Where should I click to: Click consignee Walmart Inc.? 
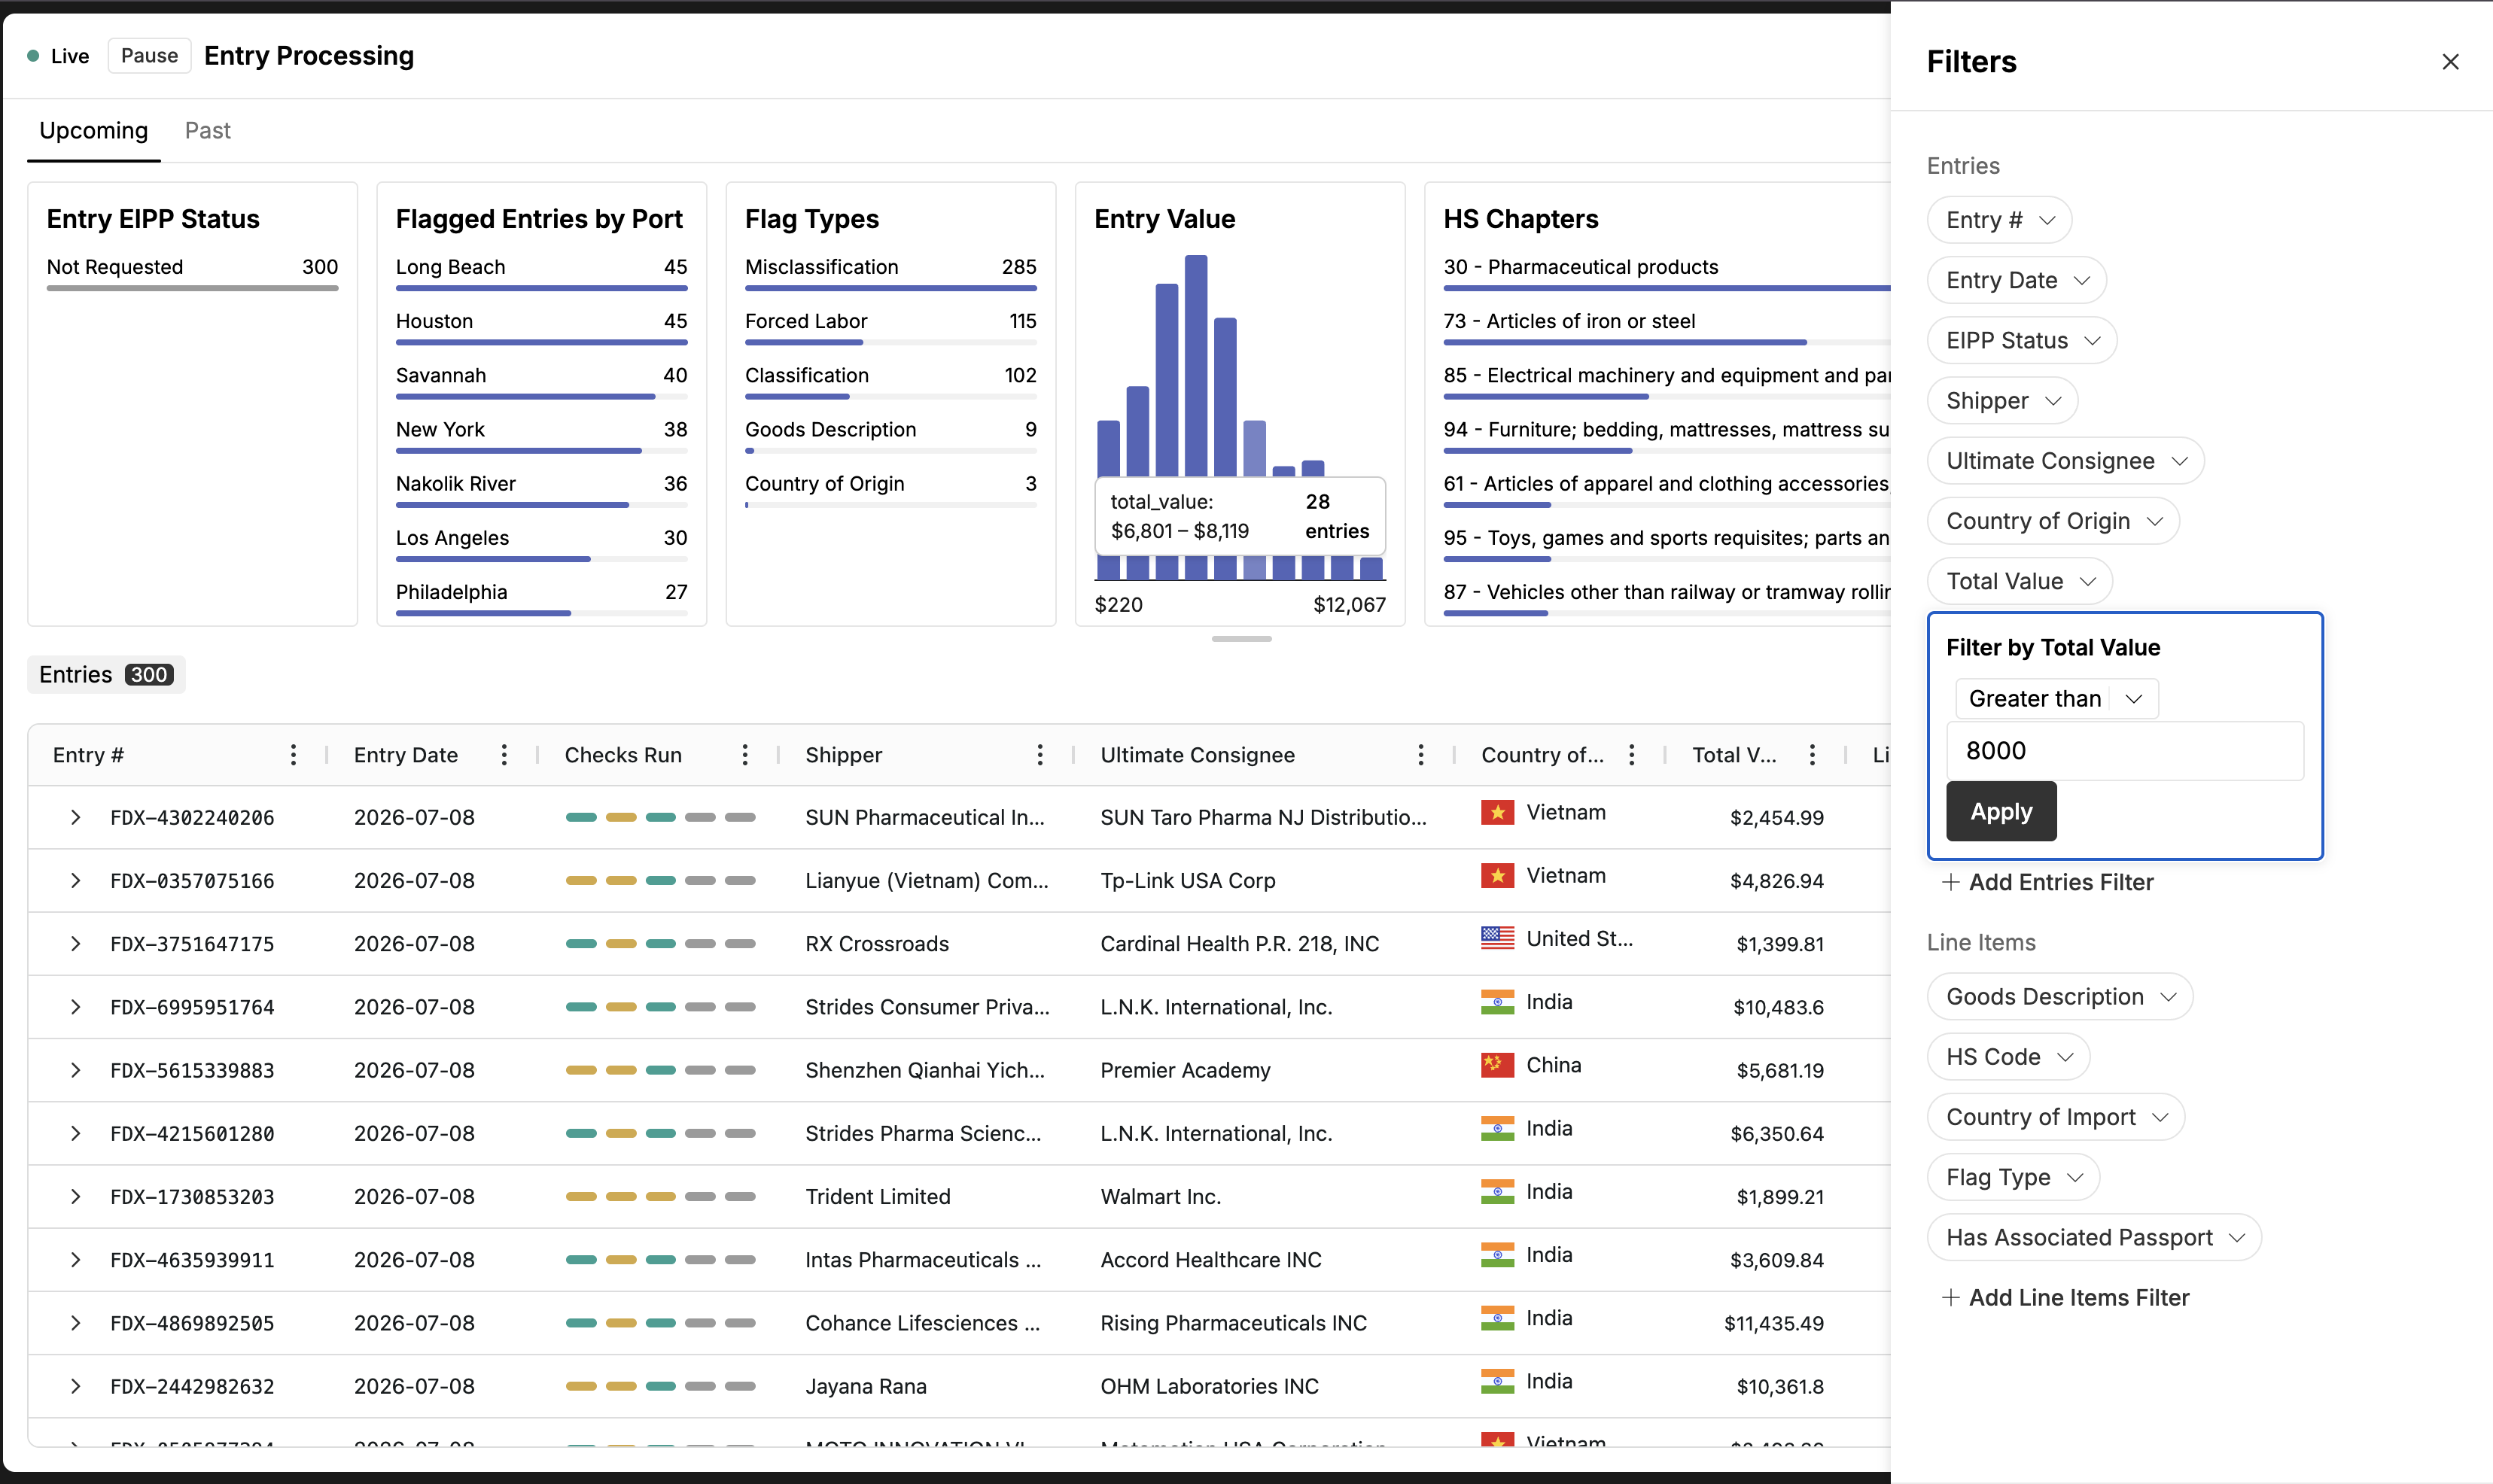[x=1160, y=1196]
